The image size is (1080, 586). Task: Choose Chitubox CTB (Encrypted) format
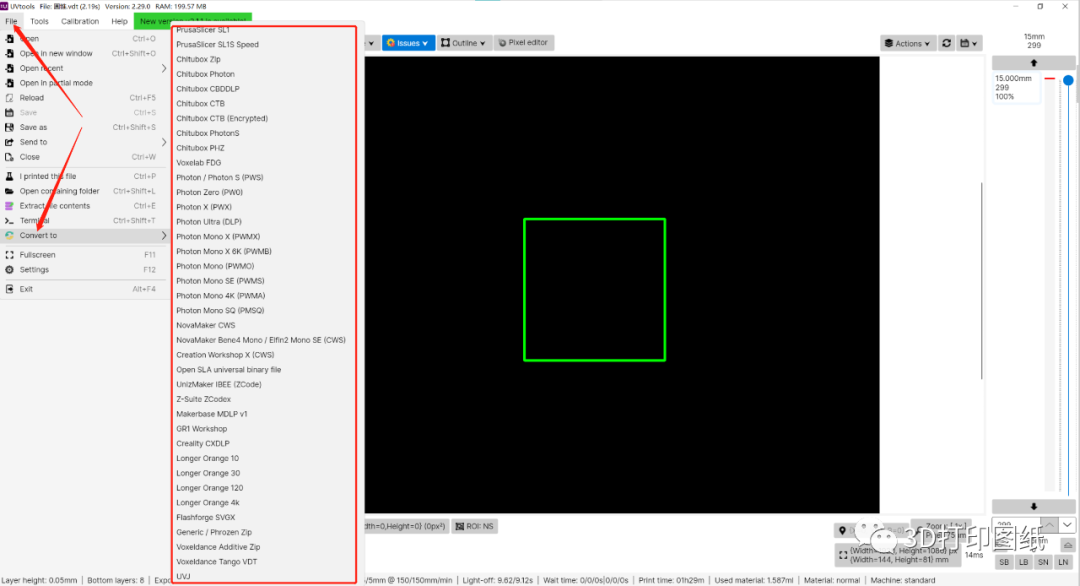point(222,118)
